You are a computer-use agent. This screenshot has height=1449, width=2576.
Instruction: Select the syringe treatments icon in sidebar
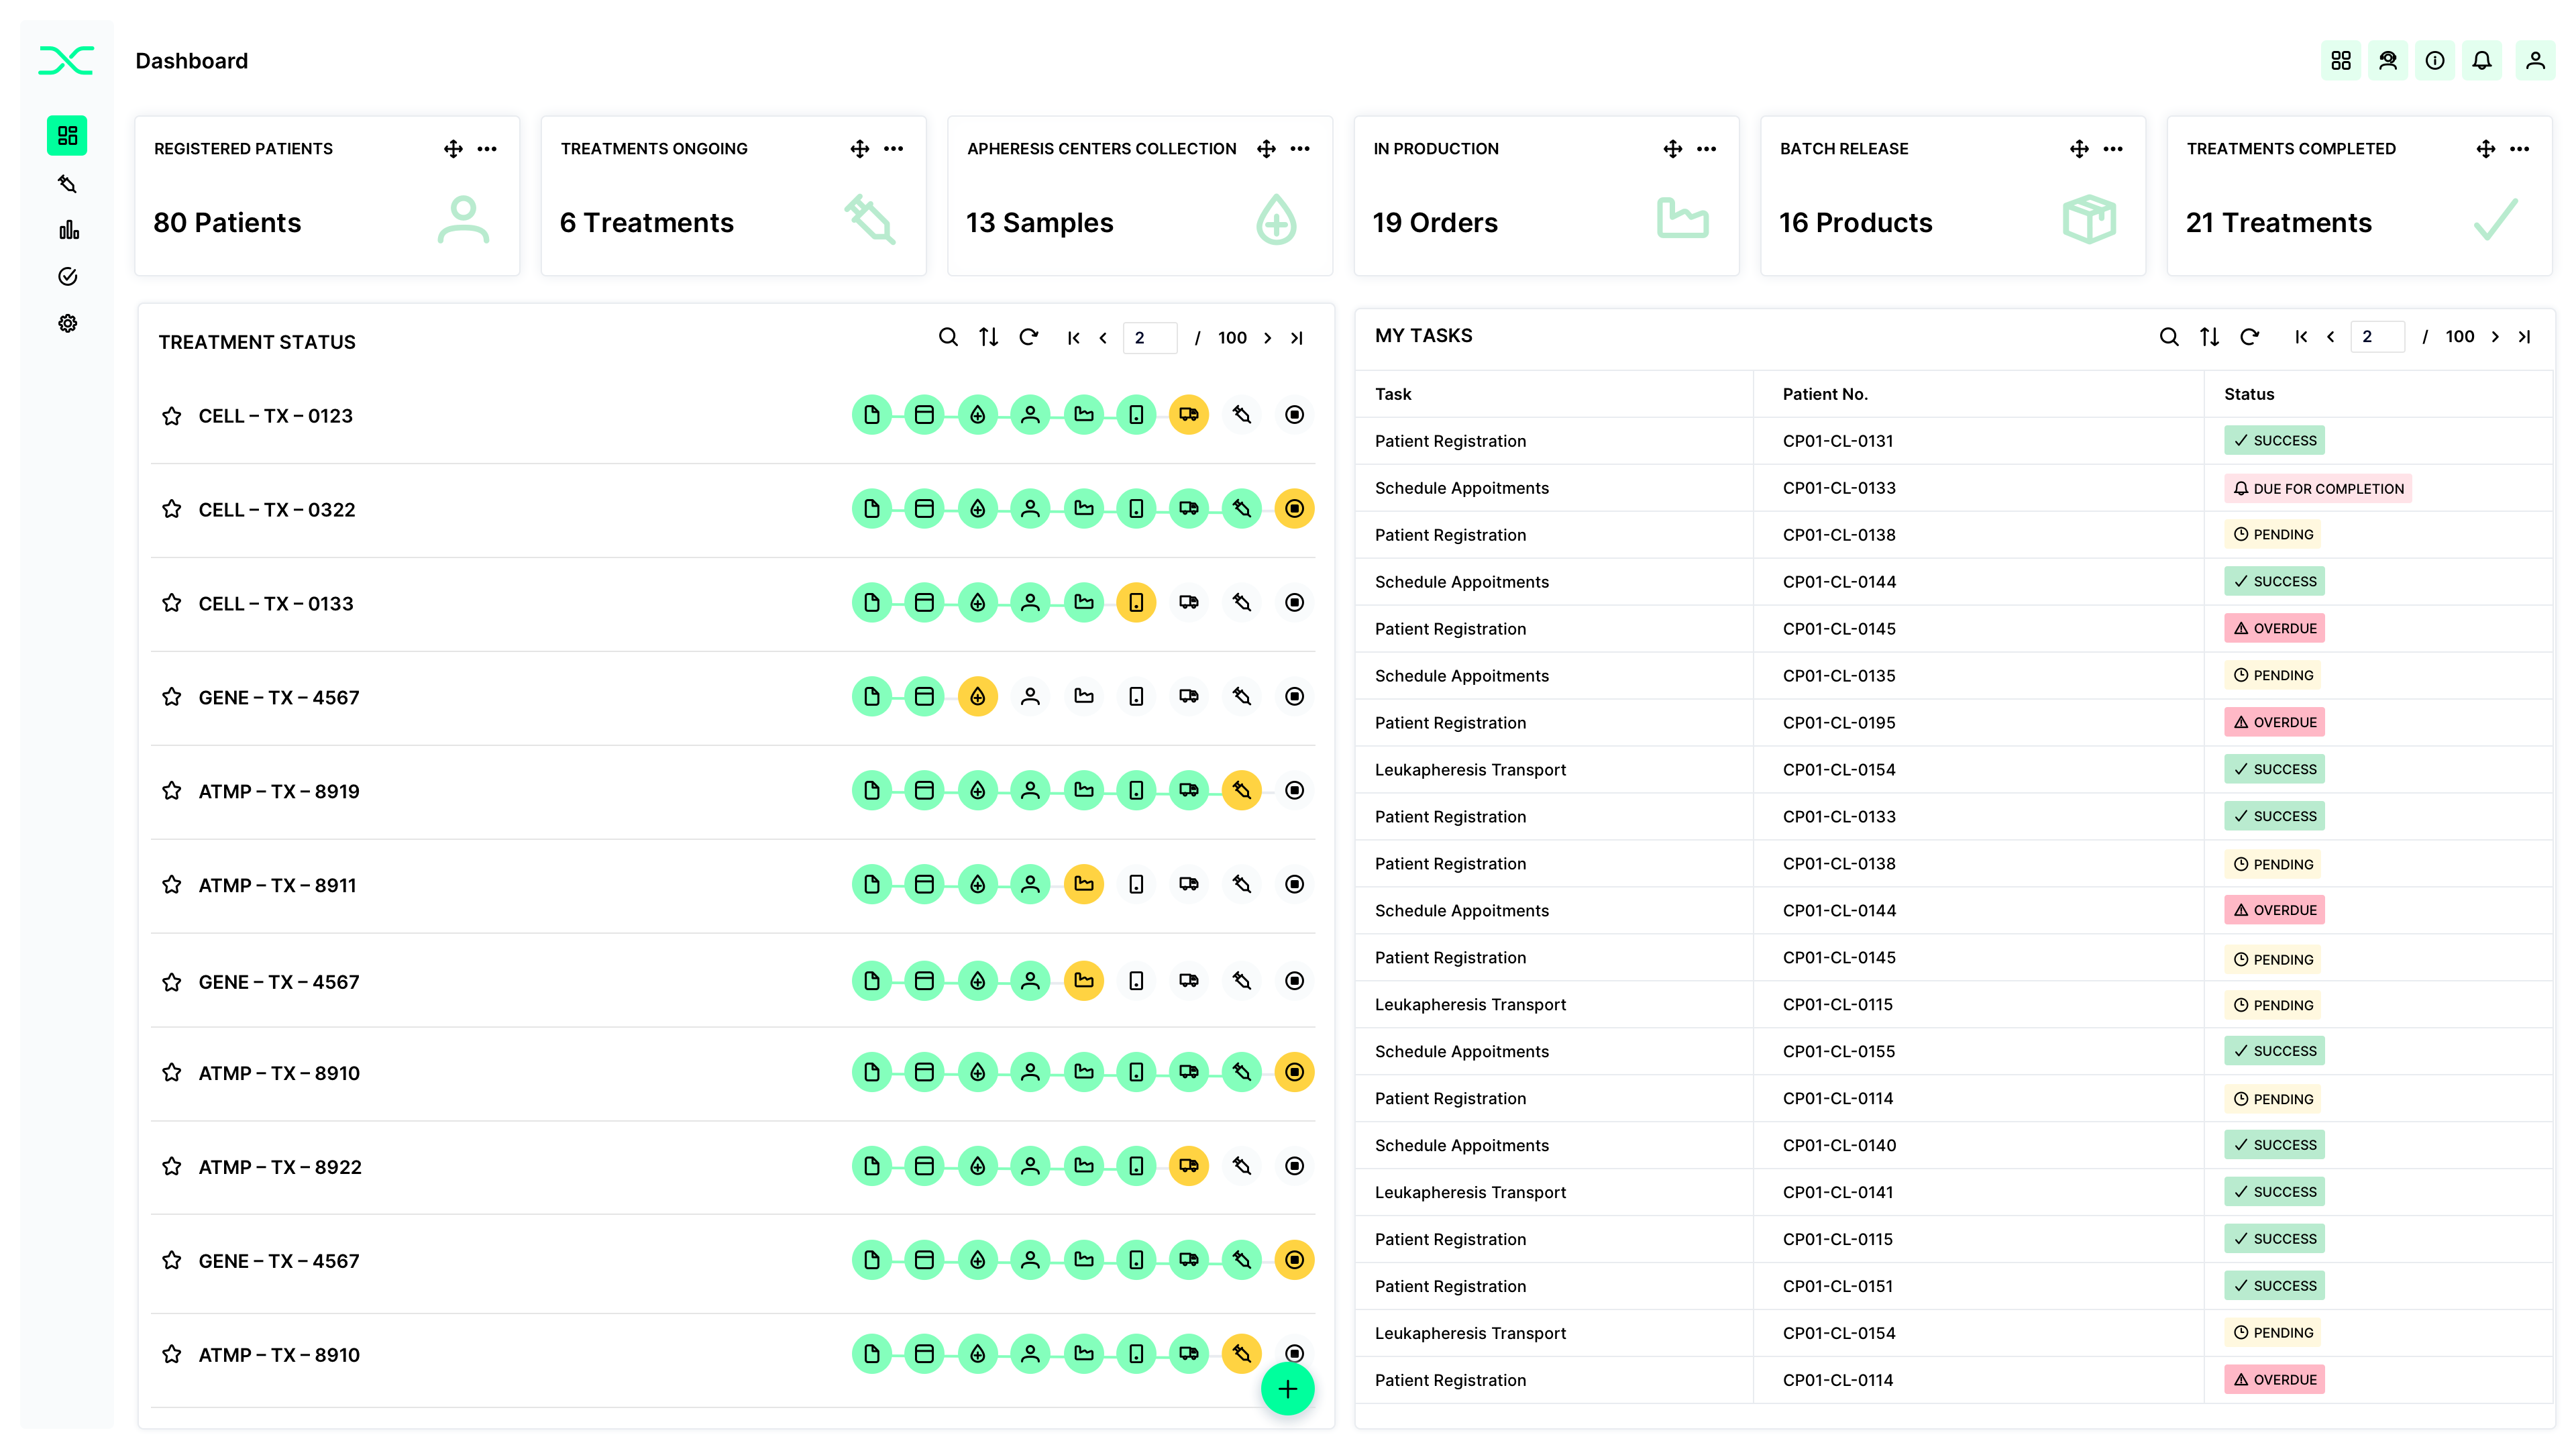67,183
